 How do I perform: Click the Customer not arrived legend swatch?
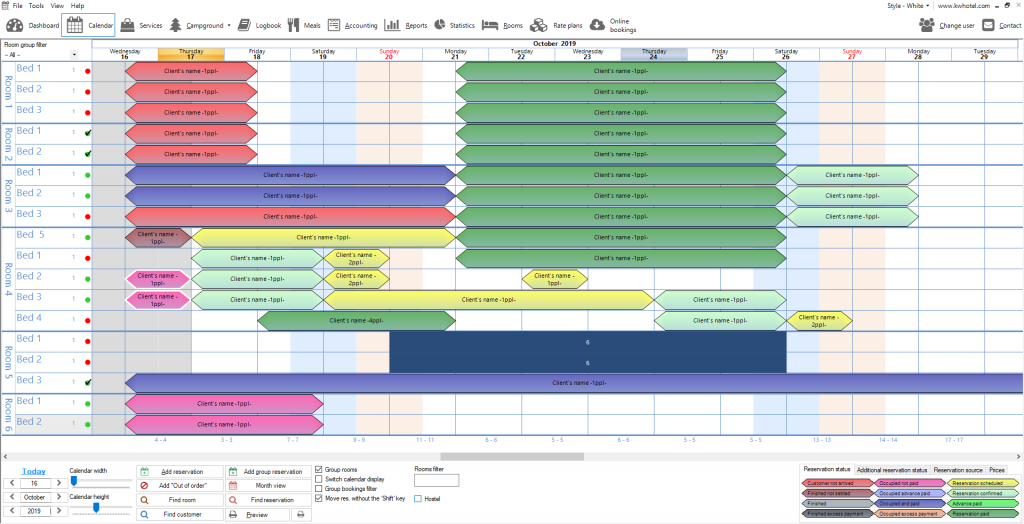point(837,483)
